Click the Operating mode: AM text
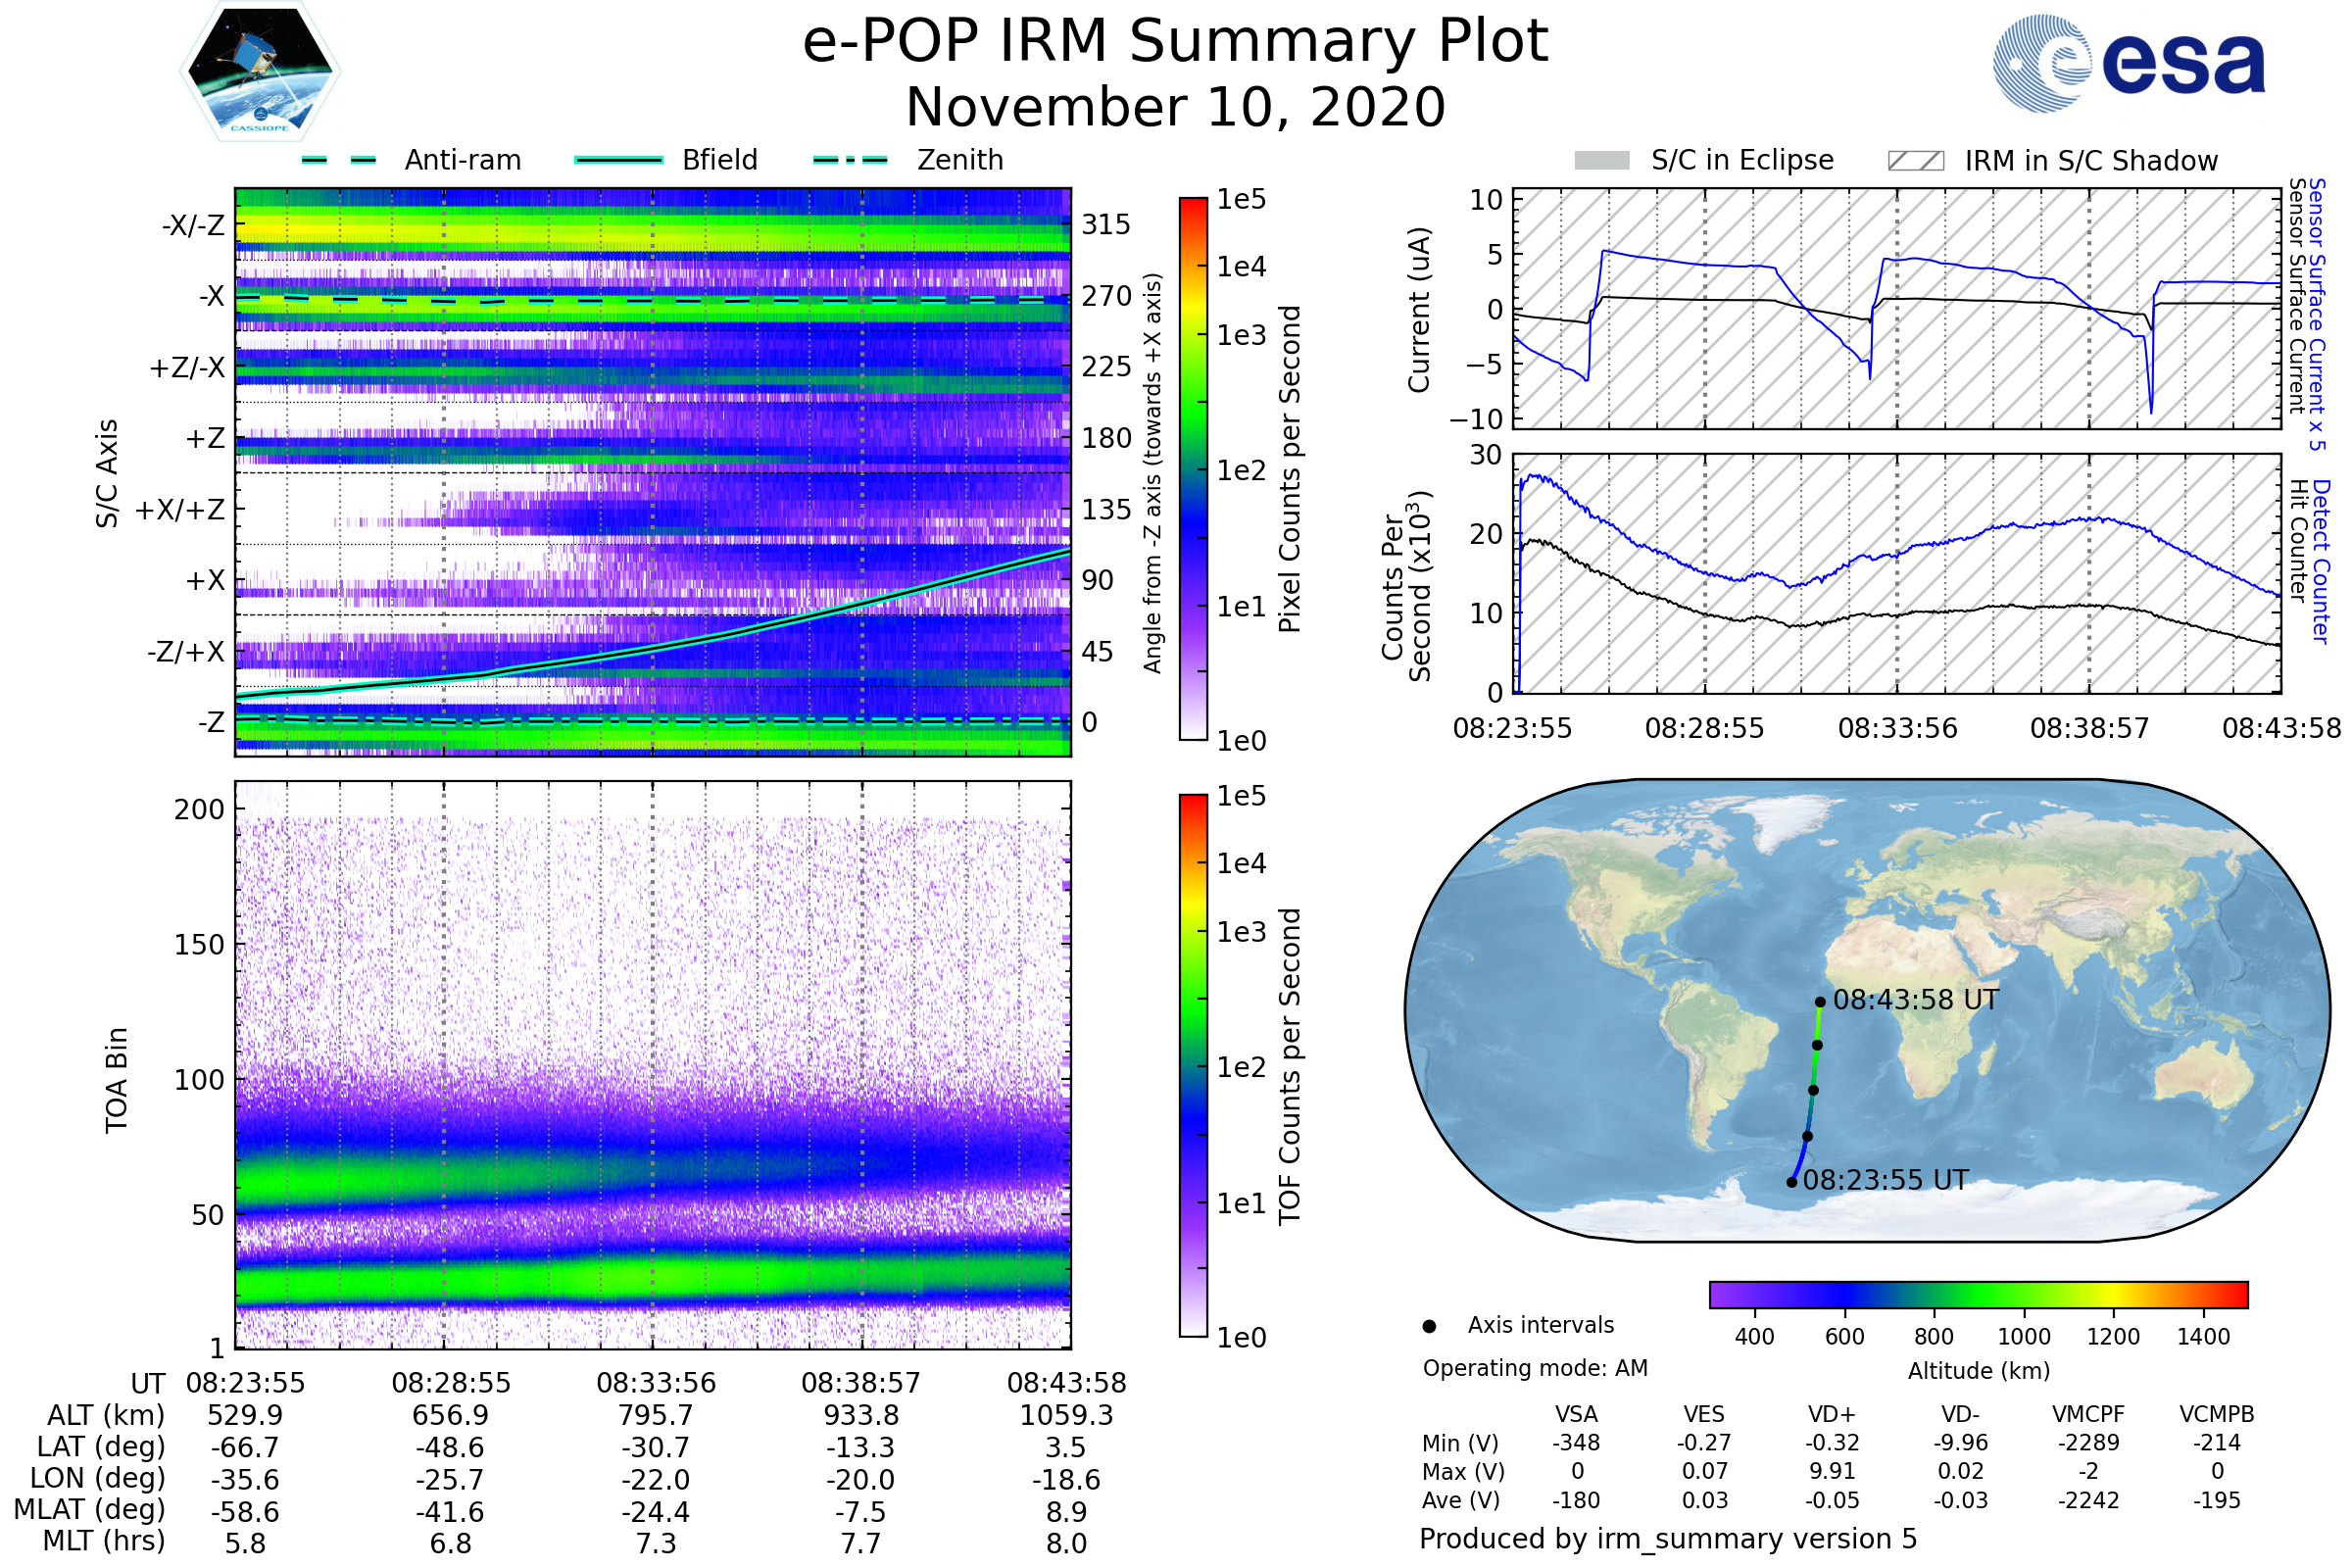This screenshot has height=1568, width=2352. 1535,1368
